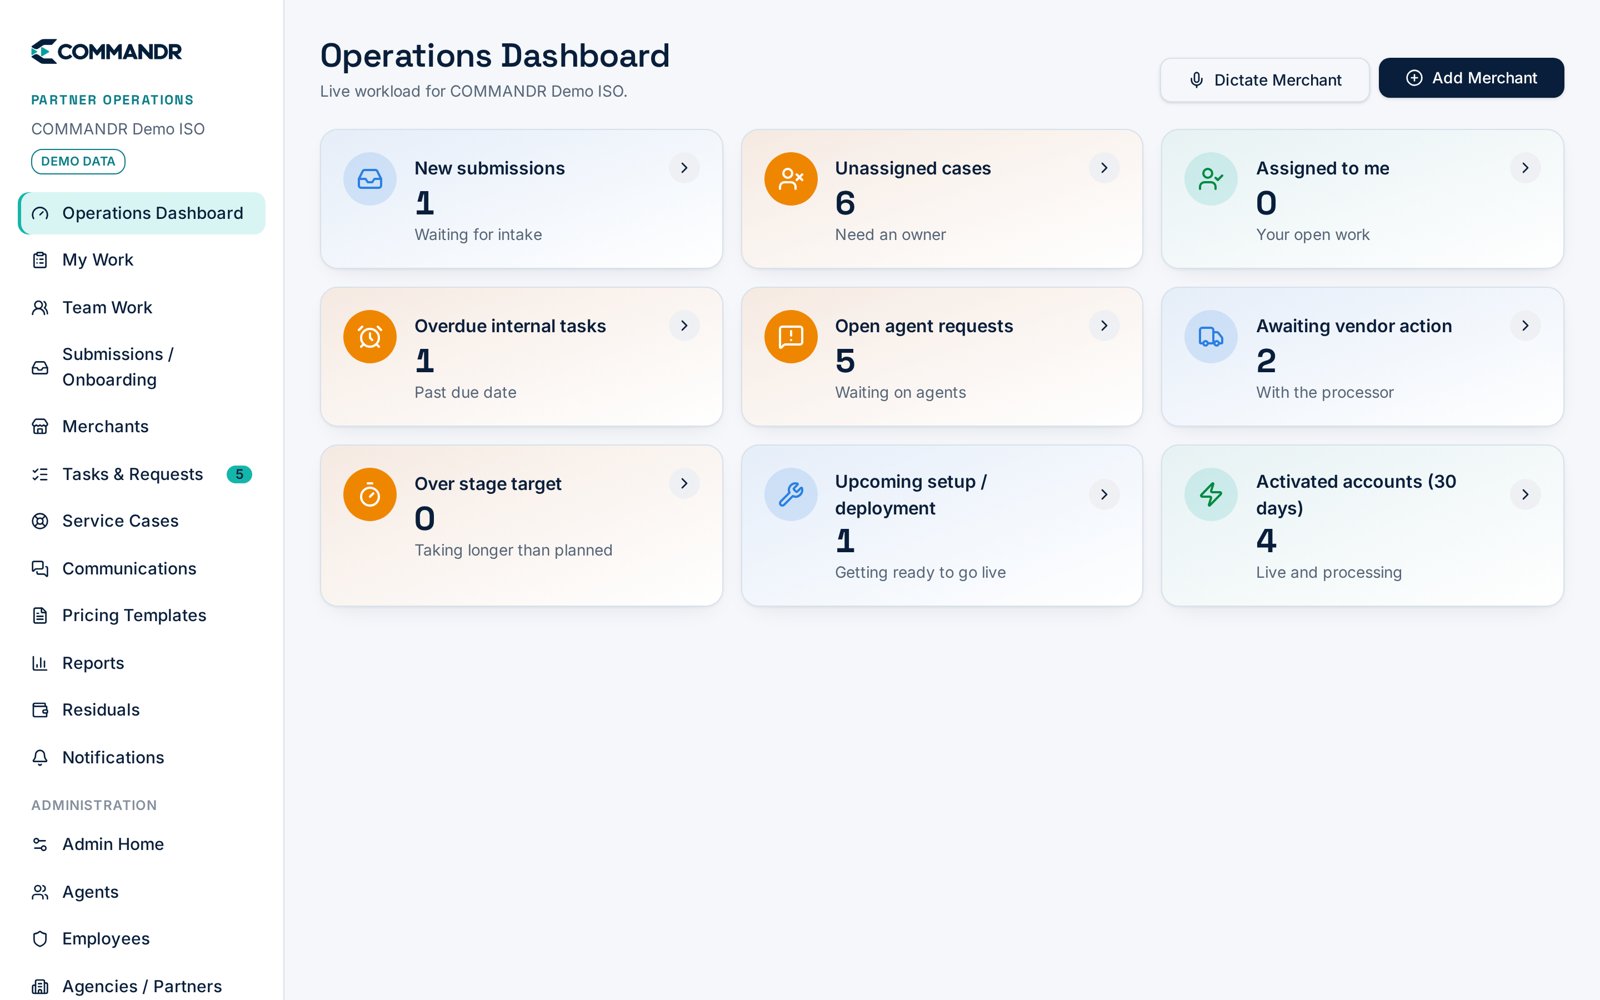The height and width of the screenshot is (1000, 1600).
Task: Select Operations Dashboard in the sidebar
Action: 142,213
